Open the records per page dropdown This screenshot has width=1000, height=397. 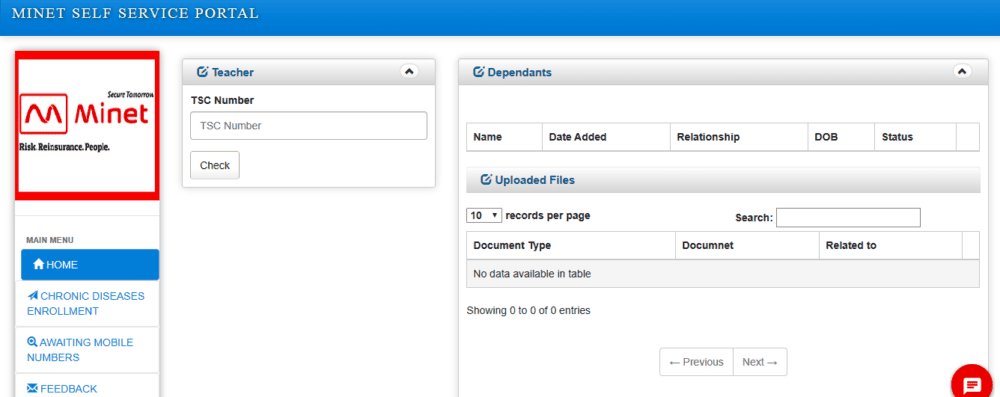click(x=485, y=216)
